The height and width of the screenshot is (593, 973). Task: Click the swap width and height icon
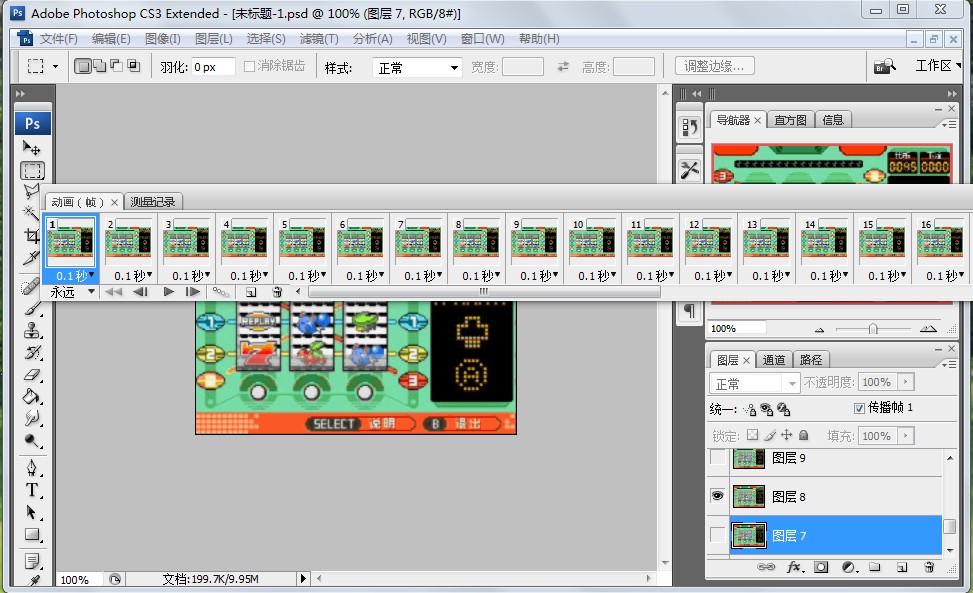point(563,66)
